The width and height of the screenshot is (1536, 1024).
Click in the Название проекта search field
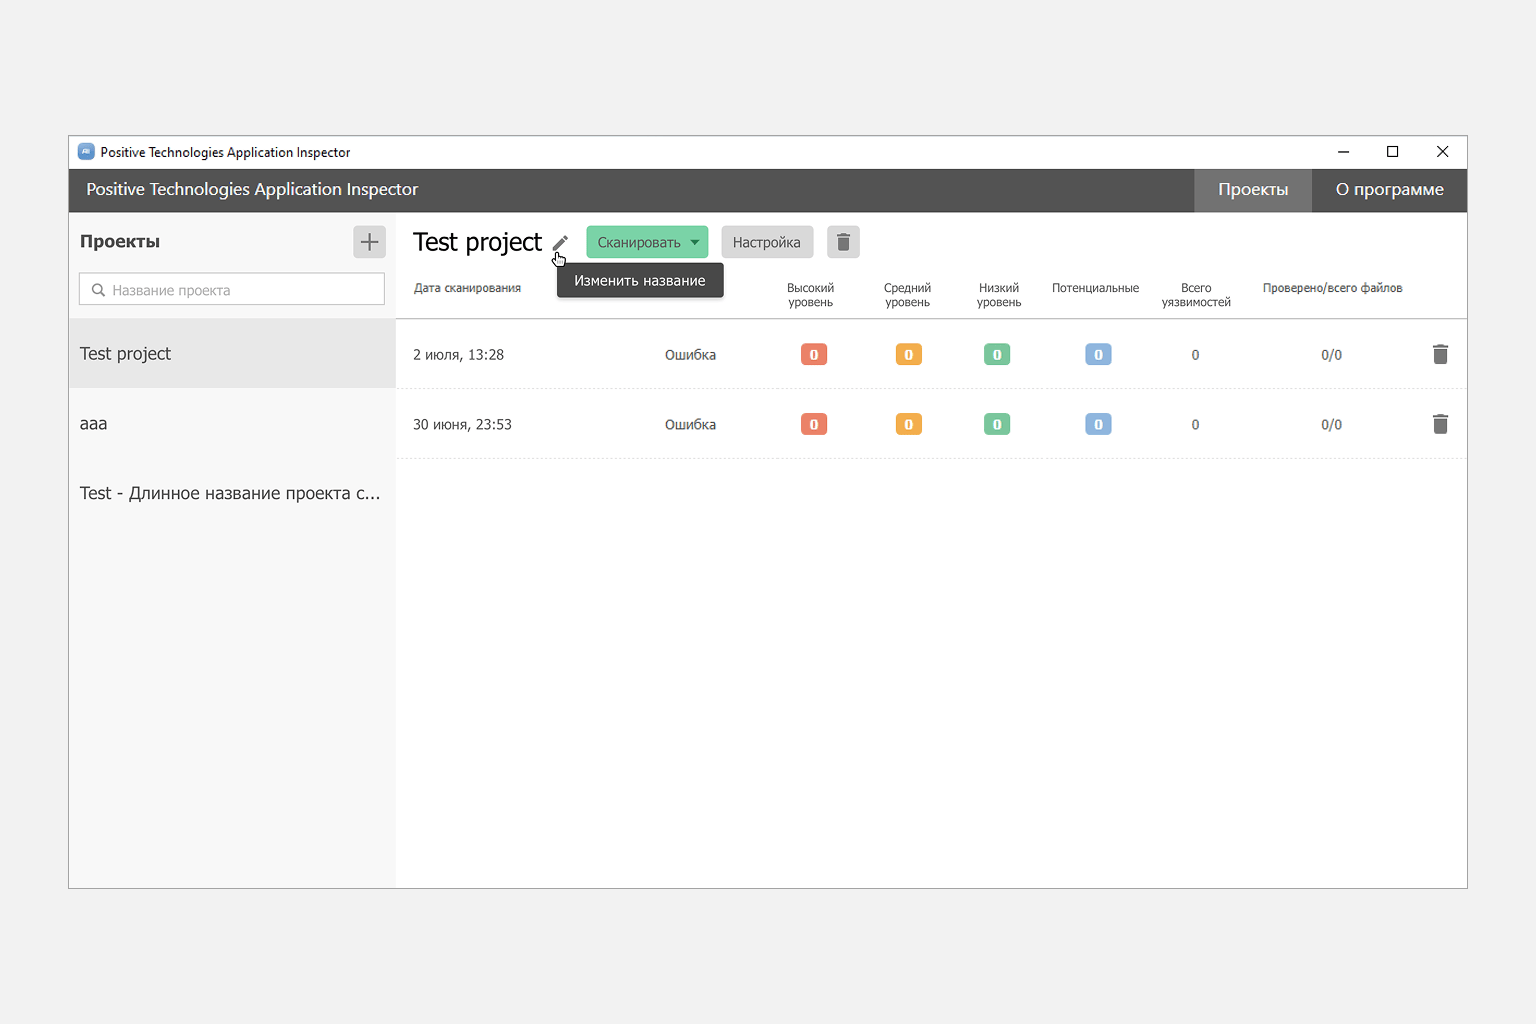(x=240, y=290)
